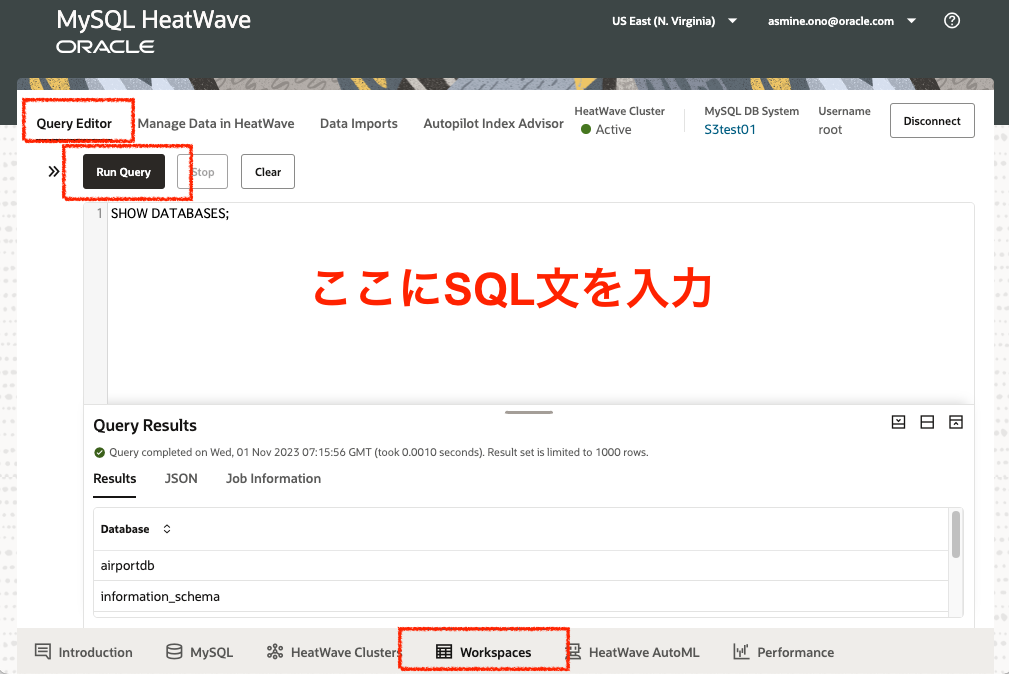Click line number 1 in editor gutter

(99, 213)
